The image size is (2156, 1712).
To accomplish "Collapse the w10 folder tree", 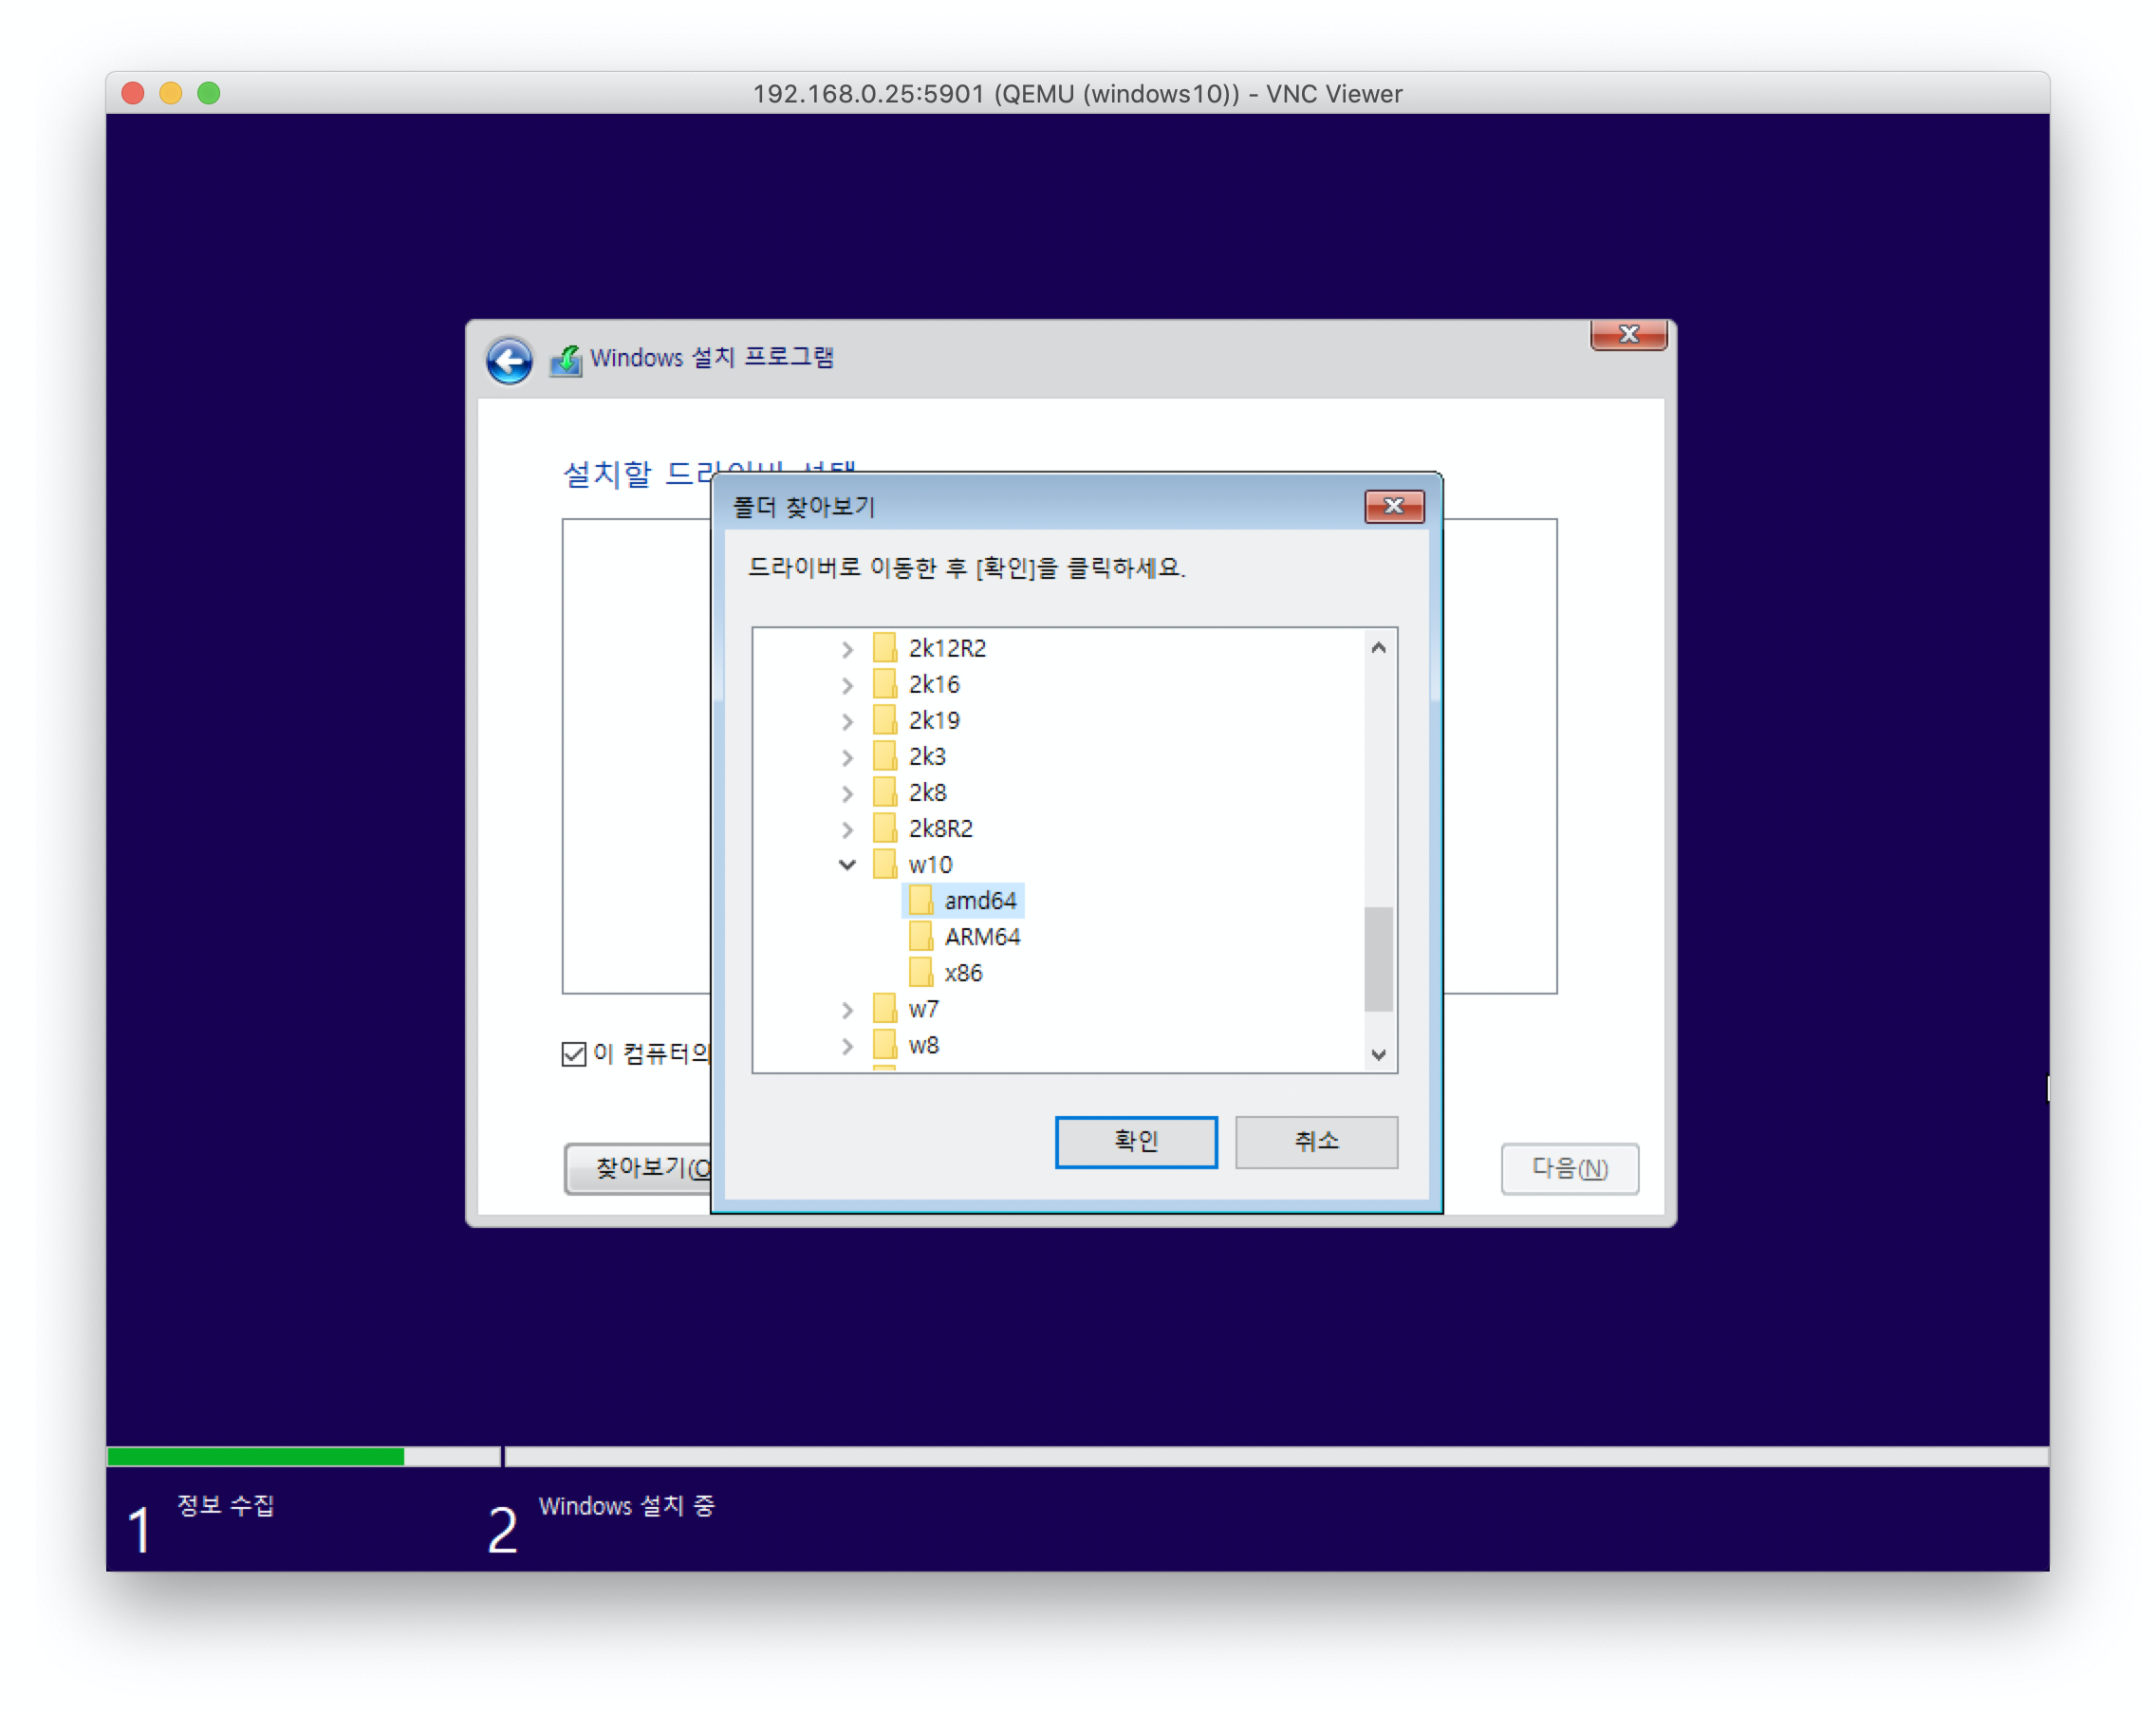I will coord(847,864).
